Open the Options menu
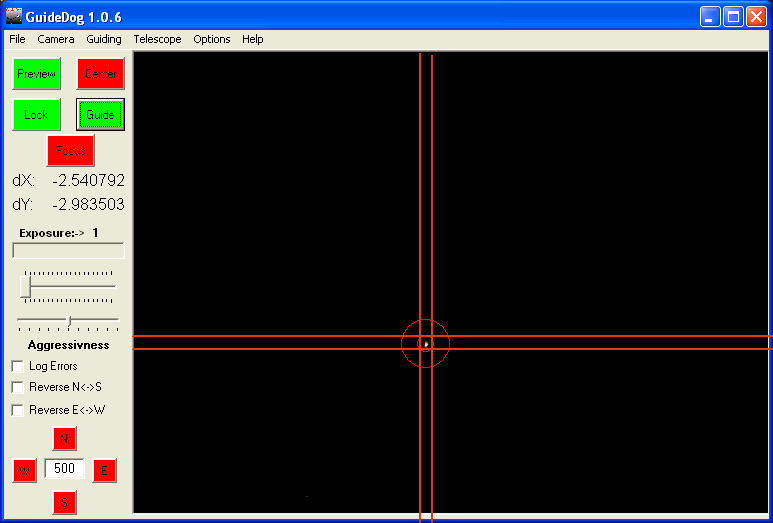 [212, 39]
